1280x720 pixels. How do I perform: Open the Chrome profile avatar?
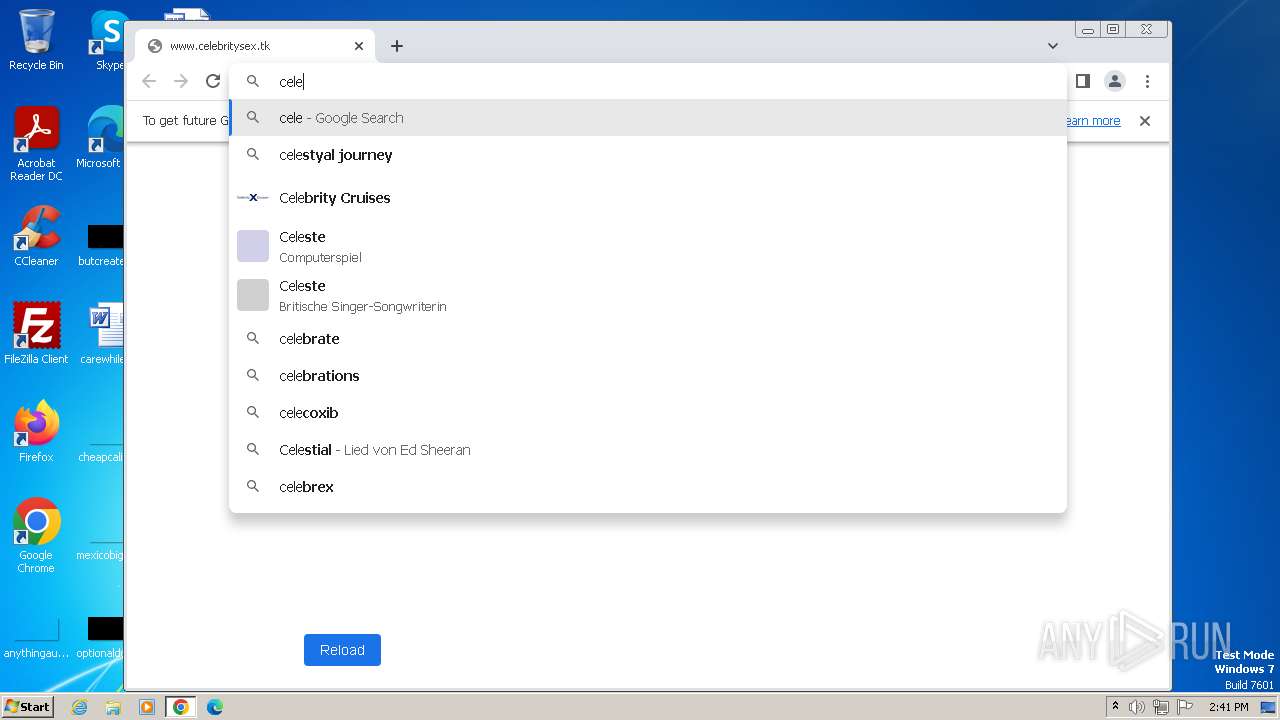[1115, 81]
